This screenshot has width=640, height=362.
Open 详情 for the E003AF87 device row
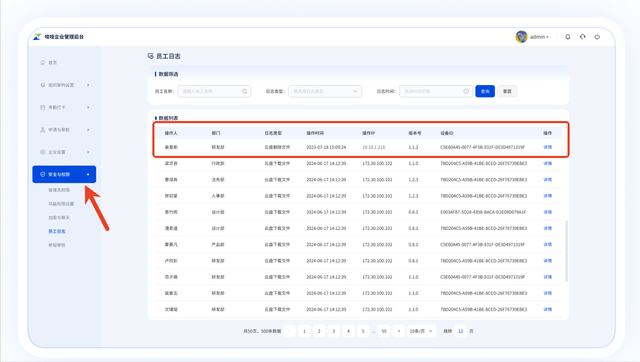pyautogui.click(x=547, y=212)
